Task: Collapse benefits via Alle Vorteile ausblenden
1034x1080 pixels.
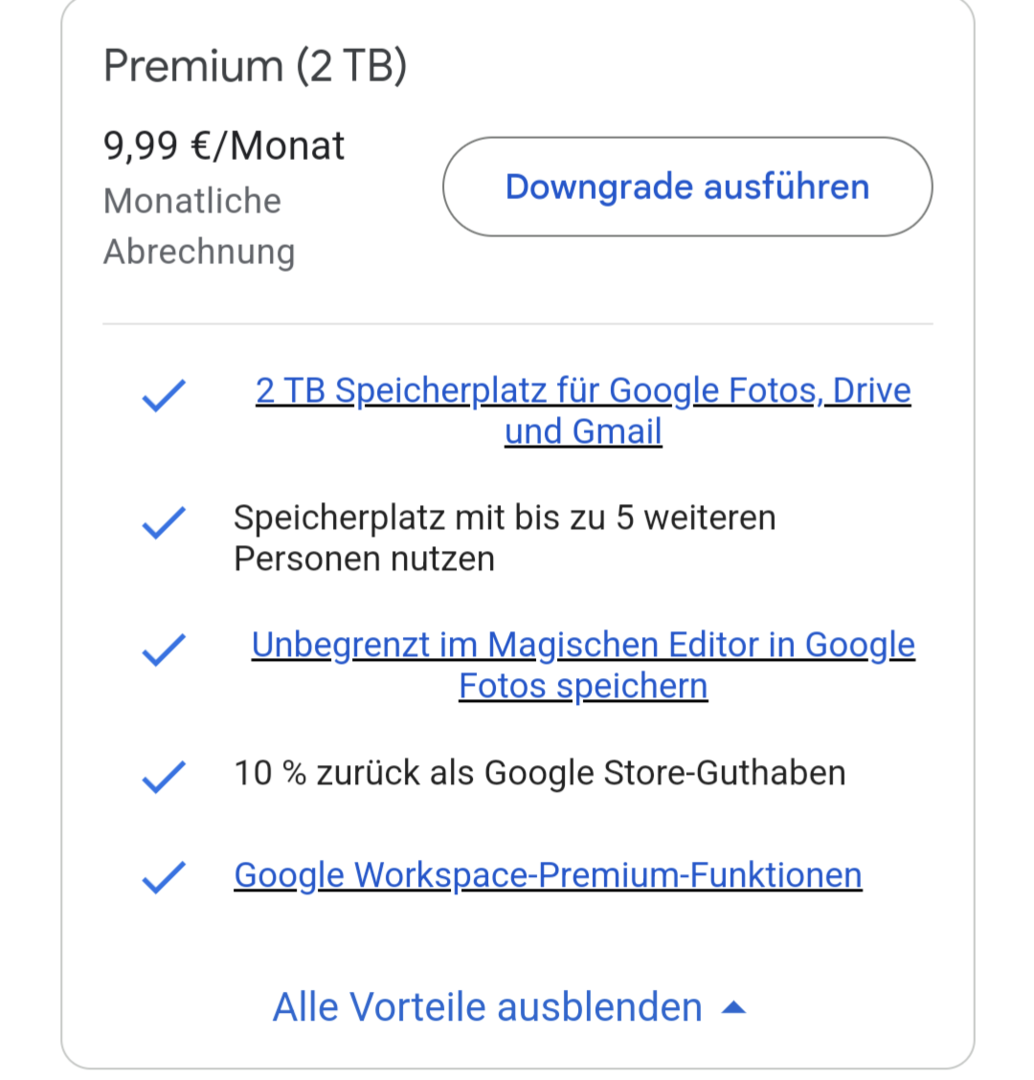Action: [x=487, y=1007]
